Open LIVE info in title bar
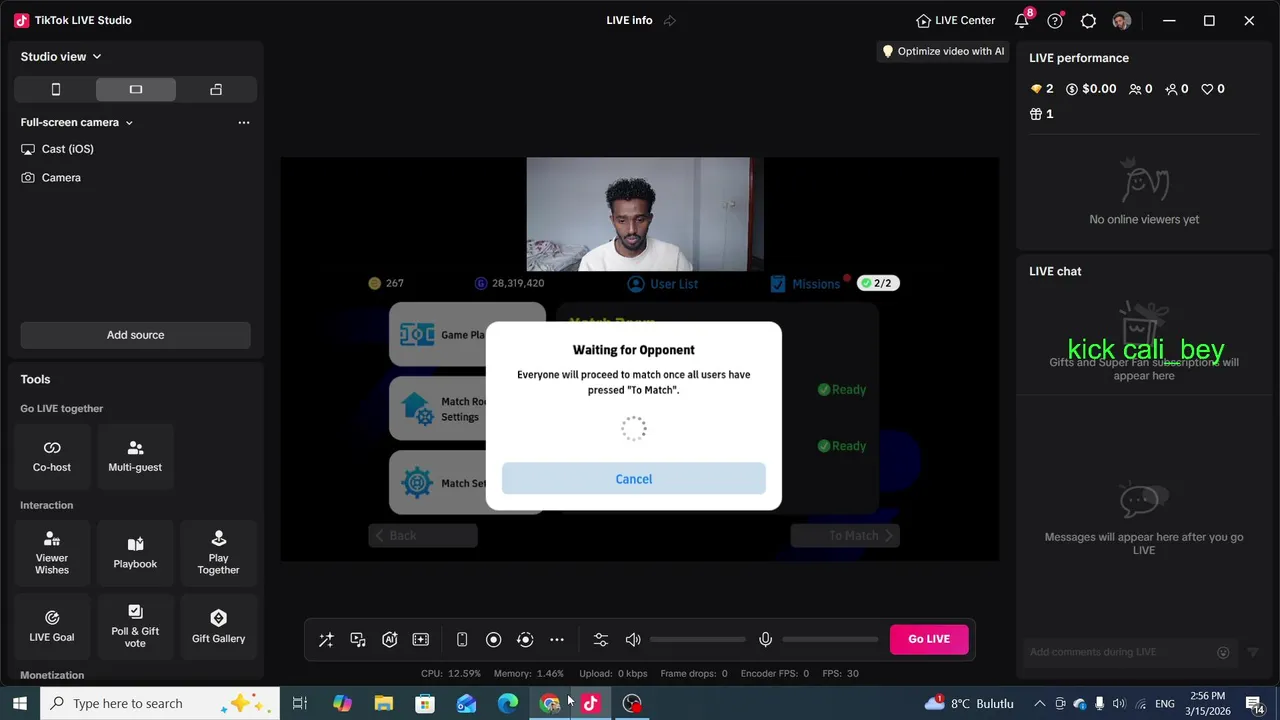The width and height of the screenshot is (1280, 720). click(629, 20)
